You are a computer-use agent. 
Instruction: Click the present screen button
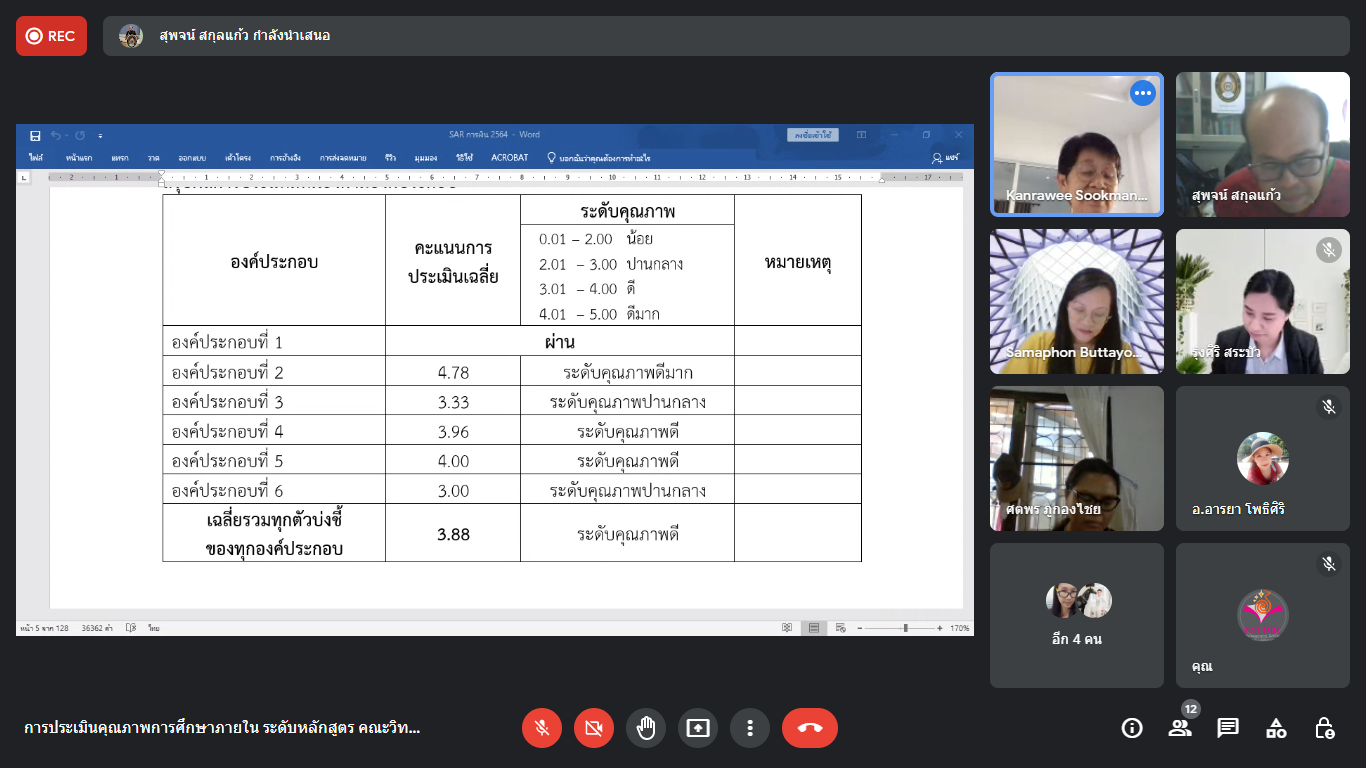pos(698,728)
